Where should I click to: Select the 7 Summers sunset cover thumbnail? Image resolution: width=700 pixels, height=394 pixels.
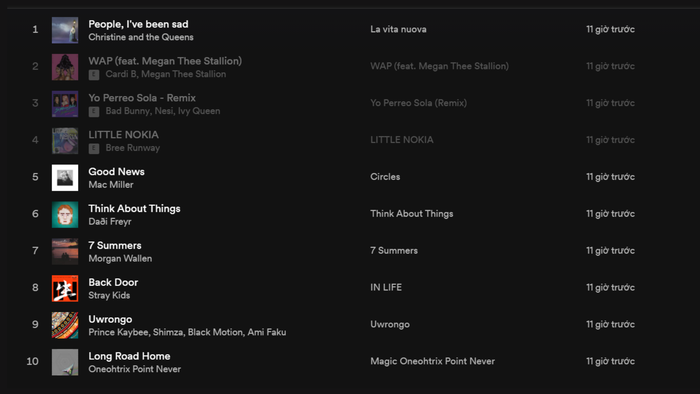(x=65, y=251)
